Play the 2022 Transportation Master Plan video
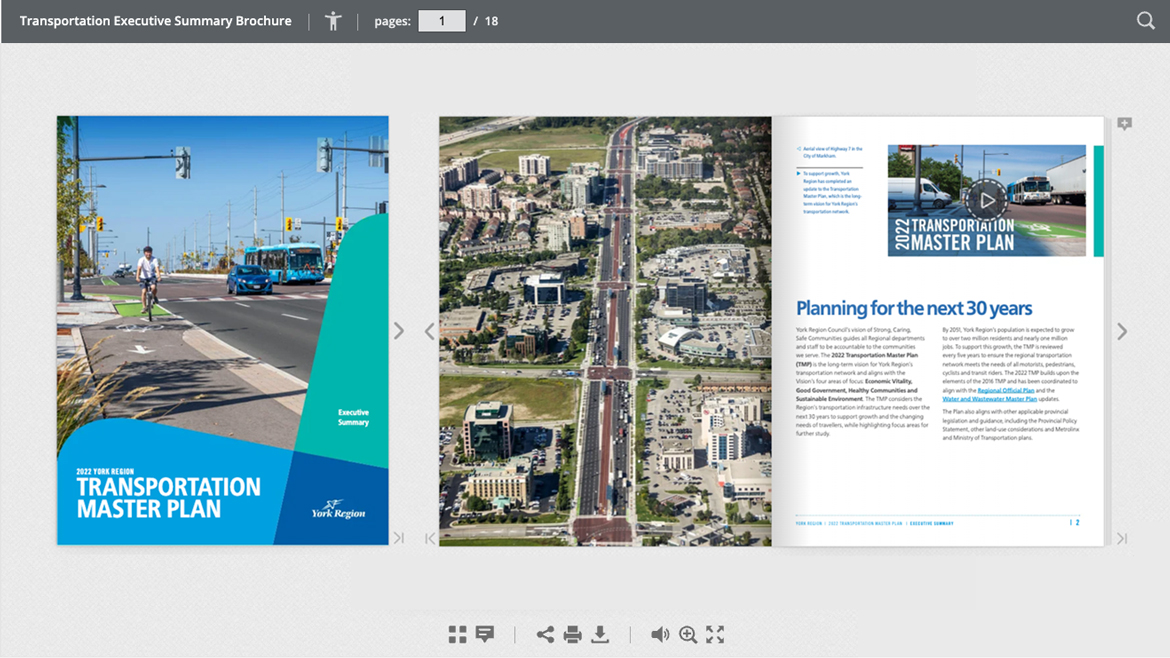 [x=986, y=200]
